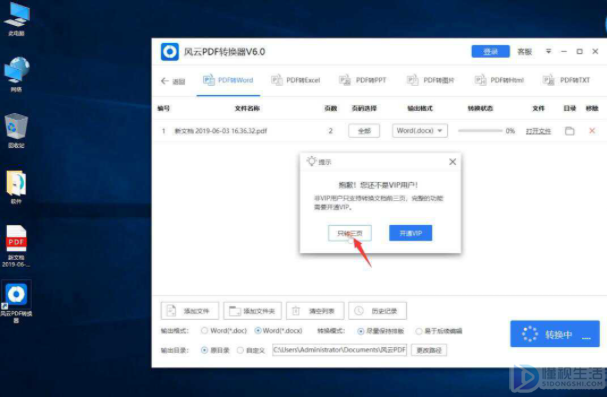The image size is (607, 397).
Task: Click the 页码选择 column header
Action: (364, 108)
